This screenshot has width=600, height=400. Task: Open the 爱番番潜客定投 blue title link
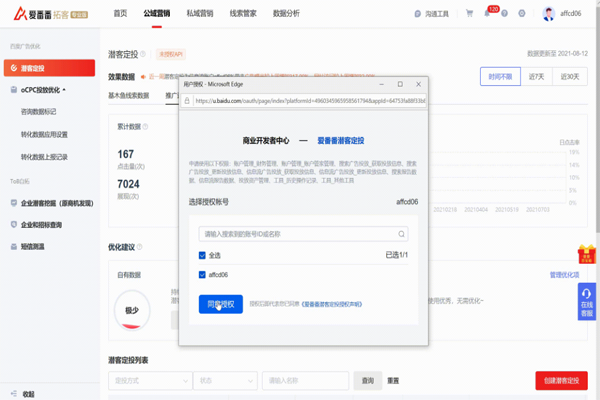tap(341, 140)
